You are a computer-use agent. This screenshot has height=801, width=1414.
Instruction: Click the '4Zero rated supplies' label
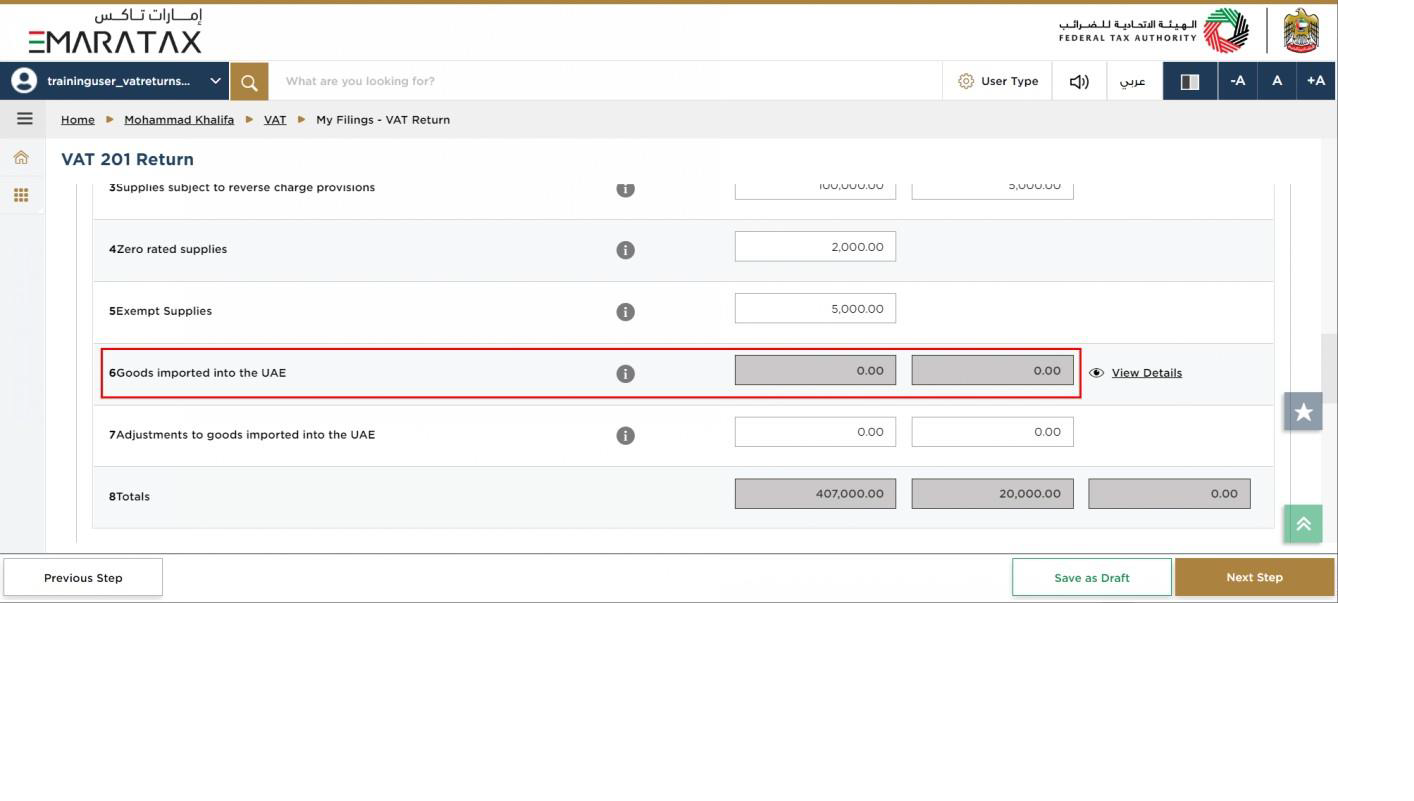(168, 249)
